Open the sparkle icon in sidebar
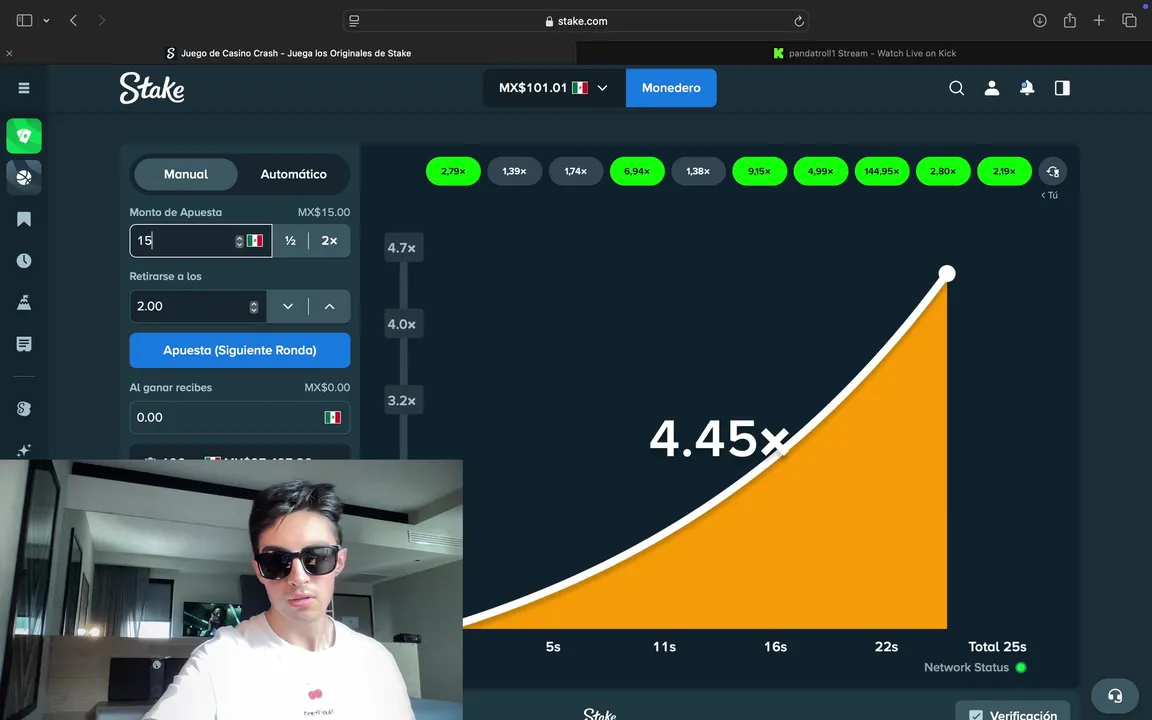The height and width of the screenshot is (720, 1152). point(24,450)
